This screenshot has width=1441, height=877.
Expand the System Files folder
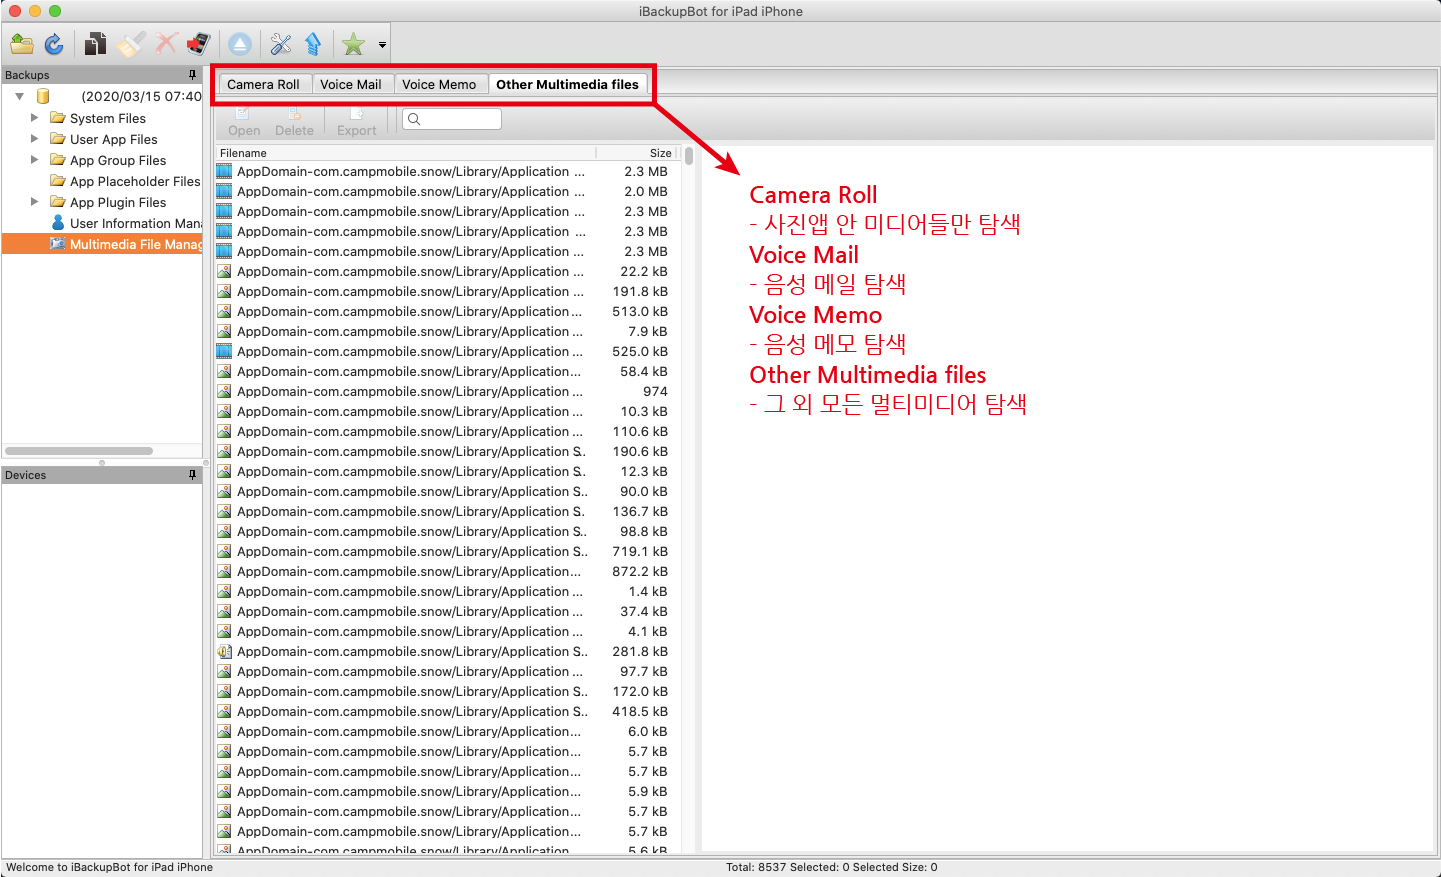point(35,118)
